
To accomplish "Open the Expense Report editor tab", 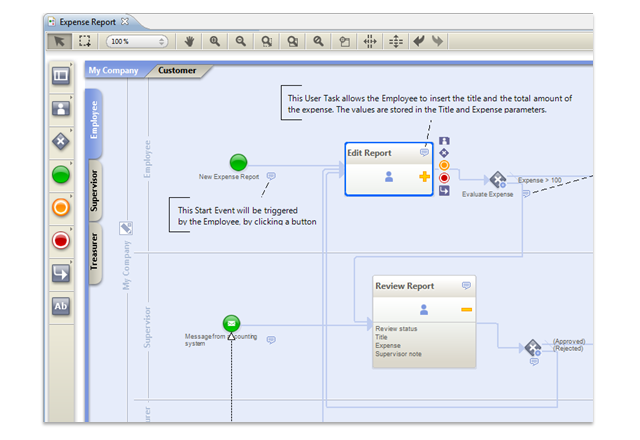I will click(x=88, y=22).
